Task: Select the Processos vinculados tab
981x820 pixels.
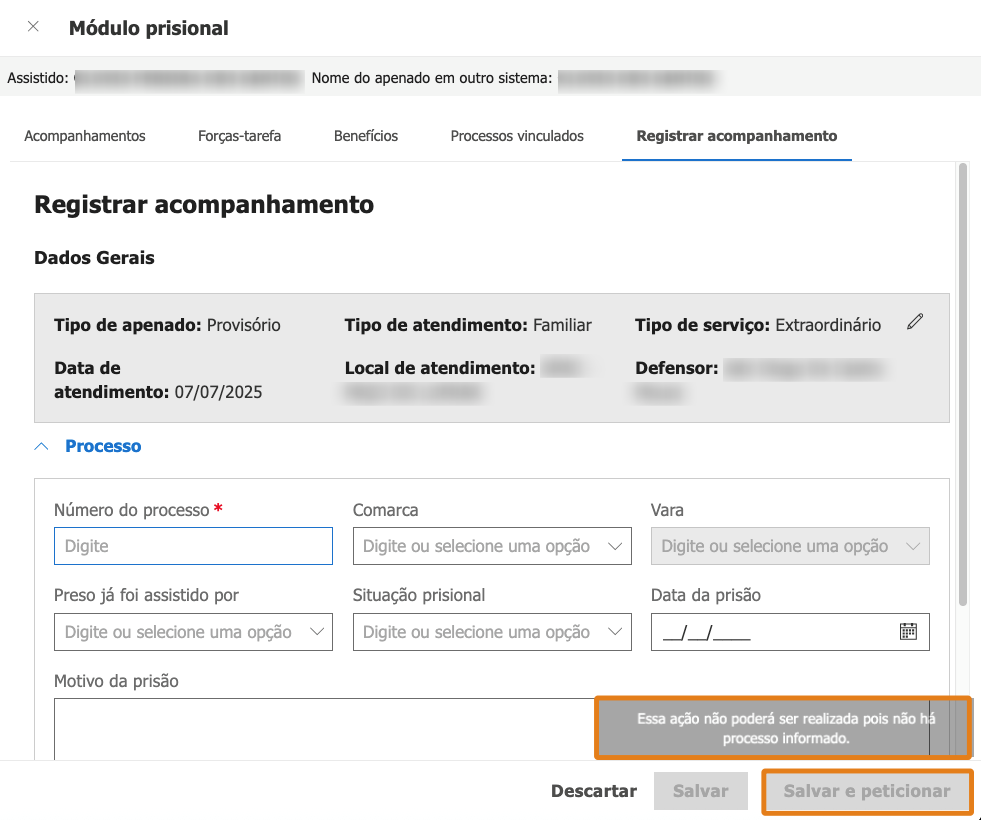Action: (x=517, y=136)
